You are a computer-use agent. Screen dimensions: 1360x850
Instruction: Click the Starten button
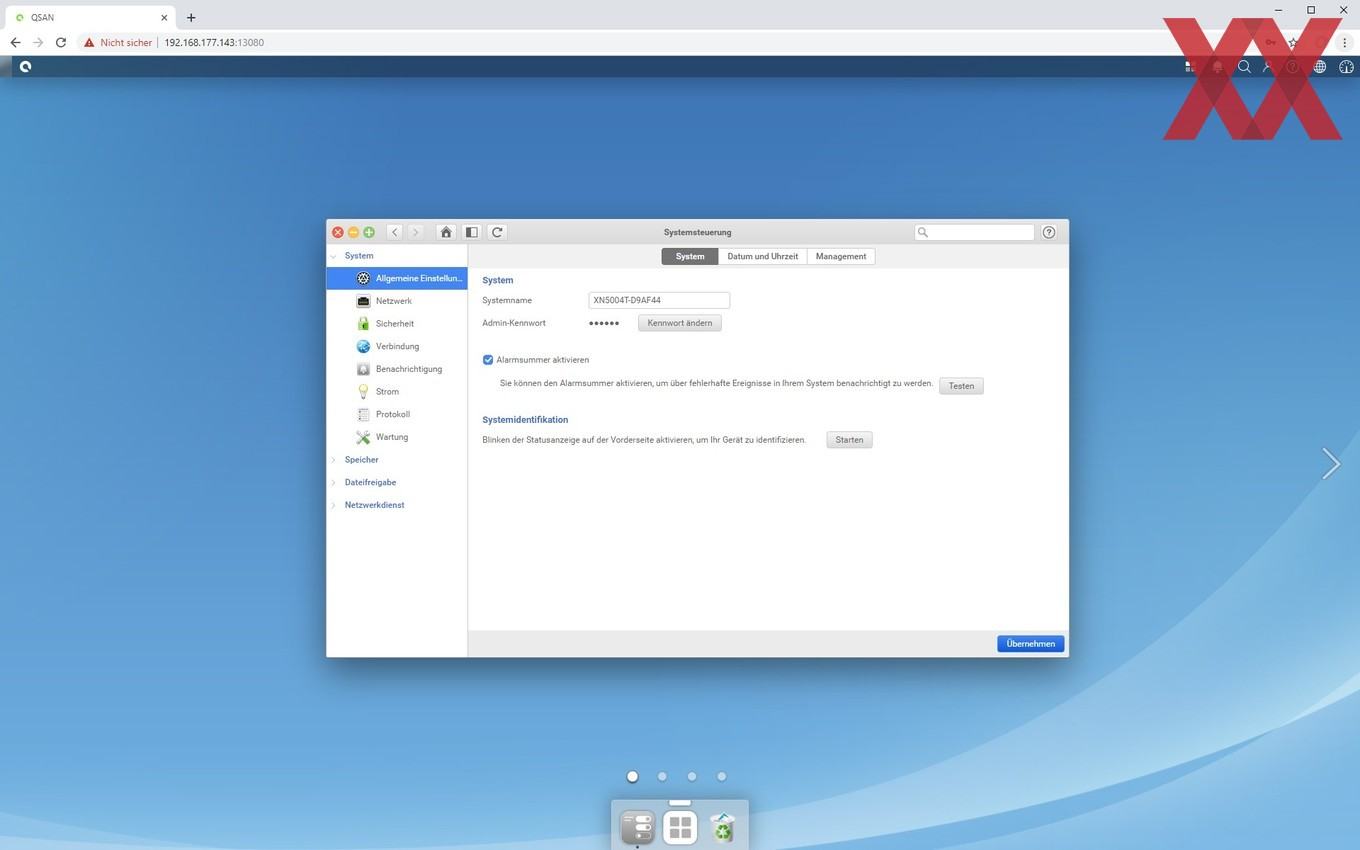pyautogui.click(x=849, y=440)
